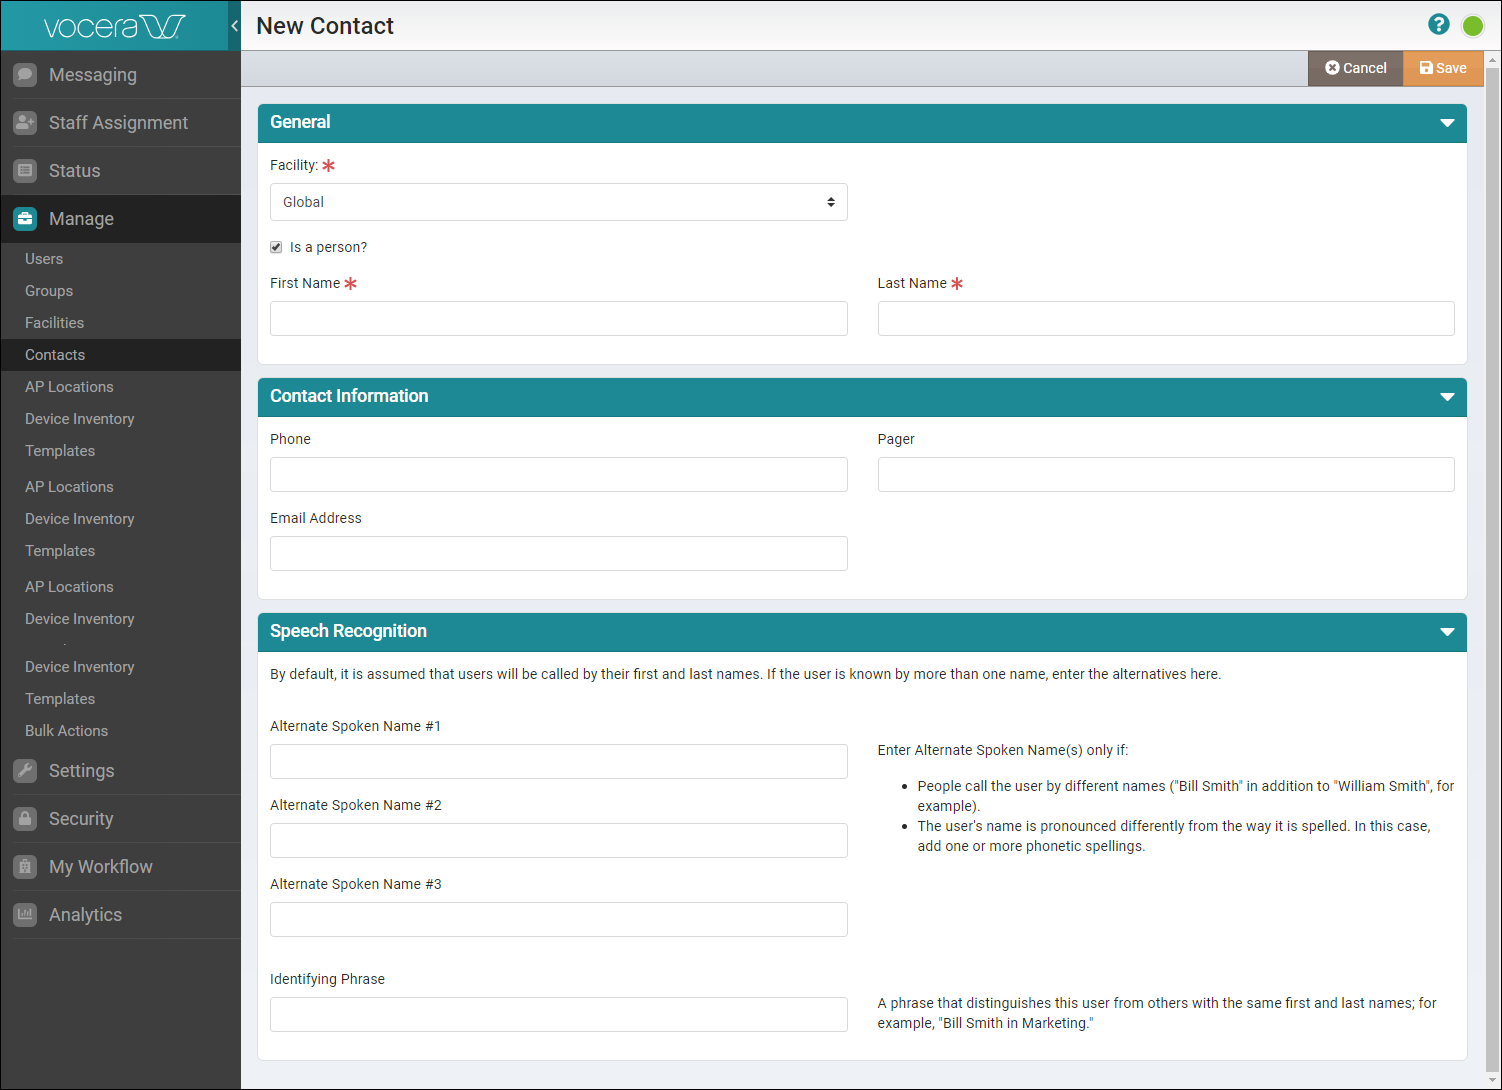This screenshot has height=1090, width=1502.
Task: Collapse the Speech Recognition section
Action: point(1446,632)
